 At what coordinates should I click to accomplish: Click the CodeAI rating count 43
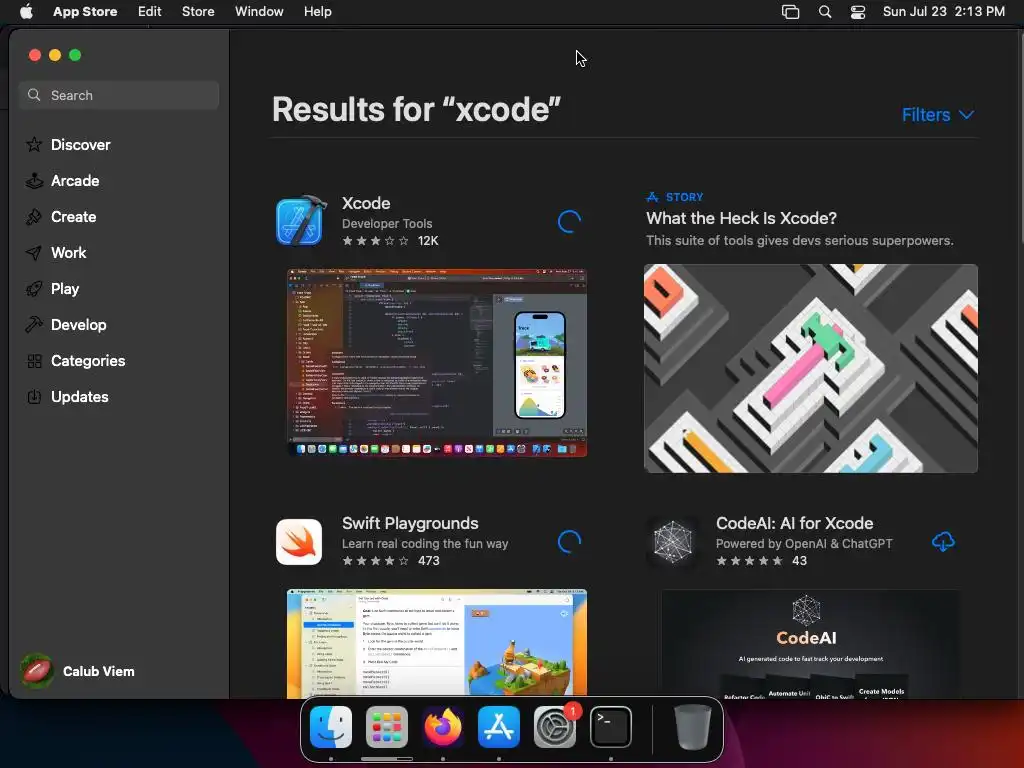(x=799, y=560)
